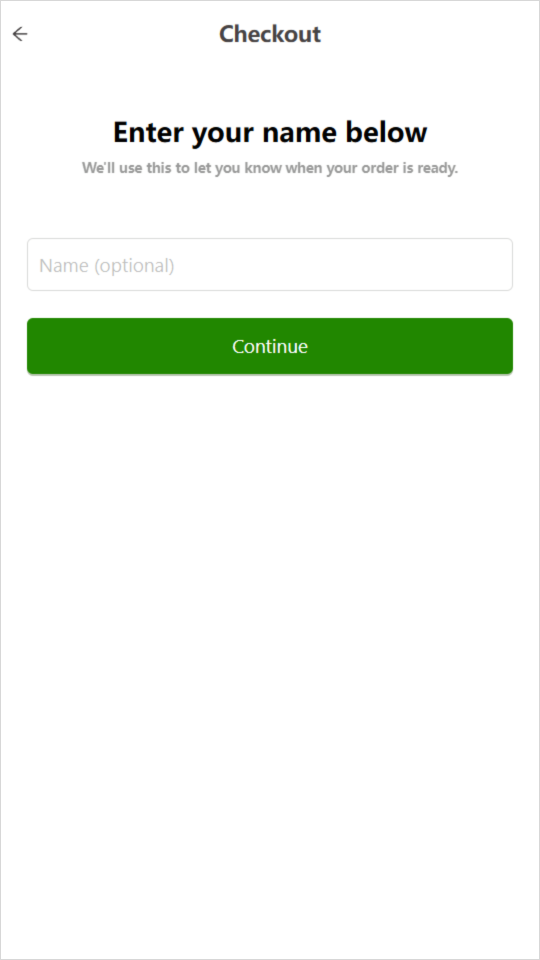The image size is (540, 960).
Task: Go back using the left arrow icon
Action: click(20, 34)
